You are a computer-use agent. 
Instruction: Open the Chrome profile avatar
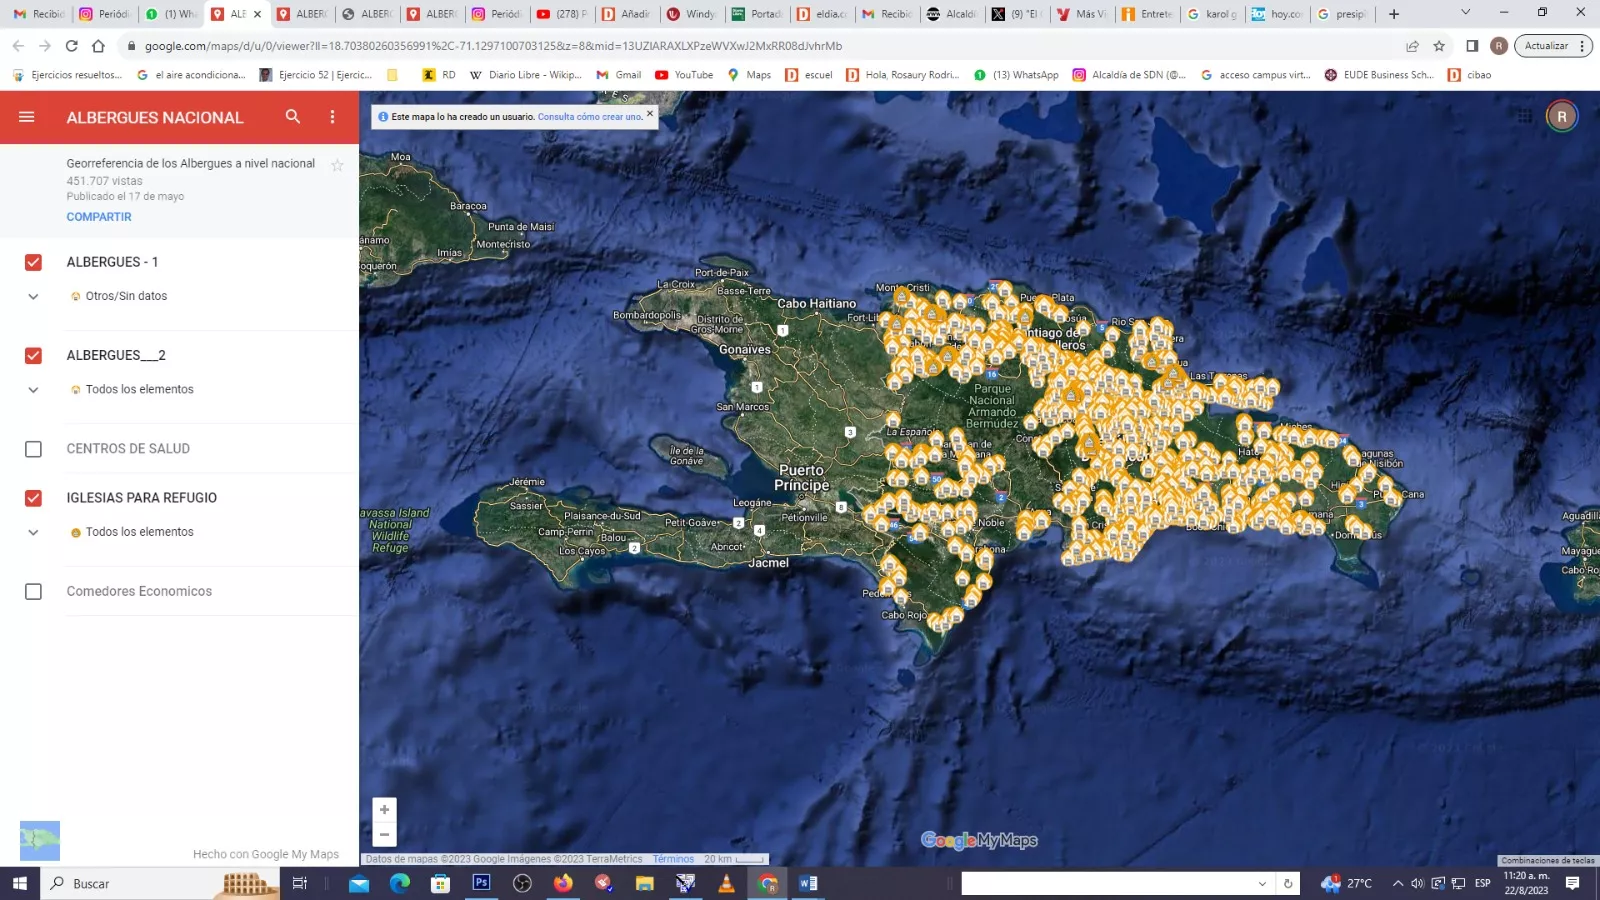click(1499, 46)
